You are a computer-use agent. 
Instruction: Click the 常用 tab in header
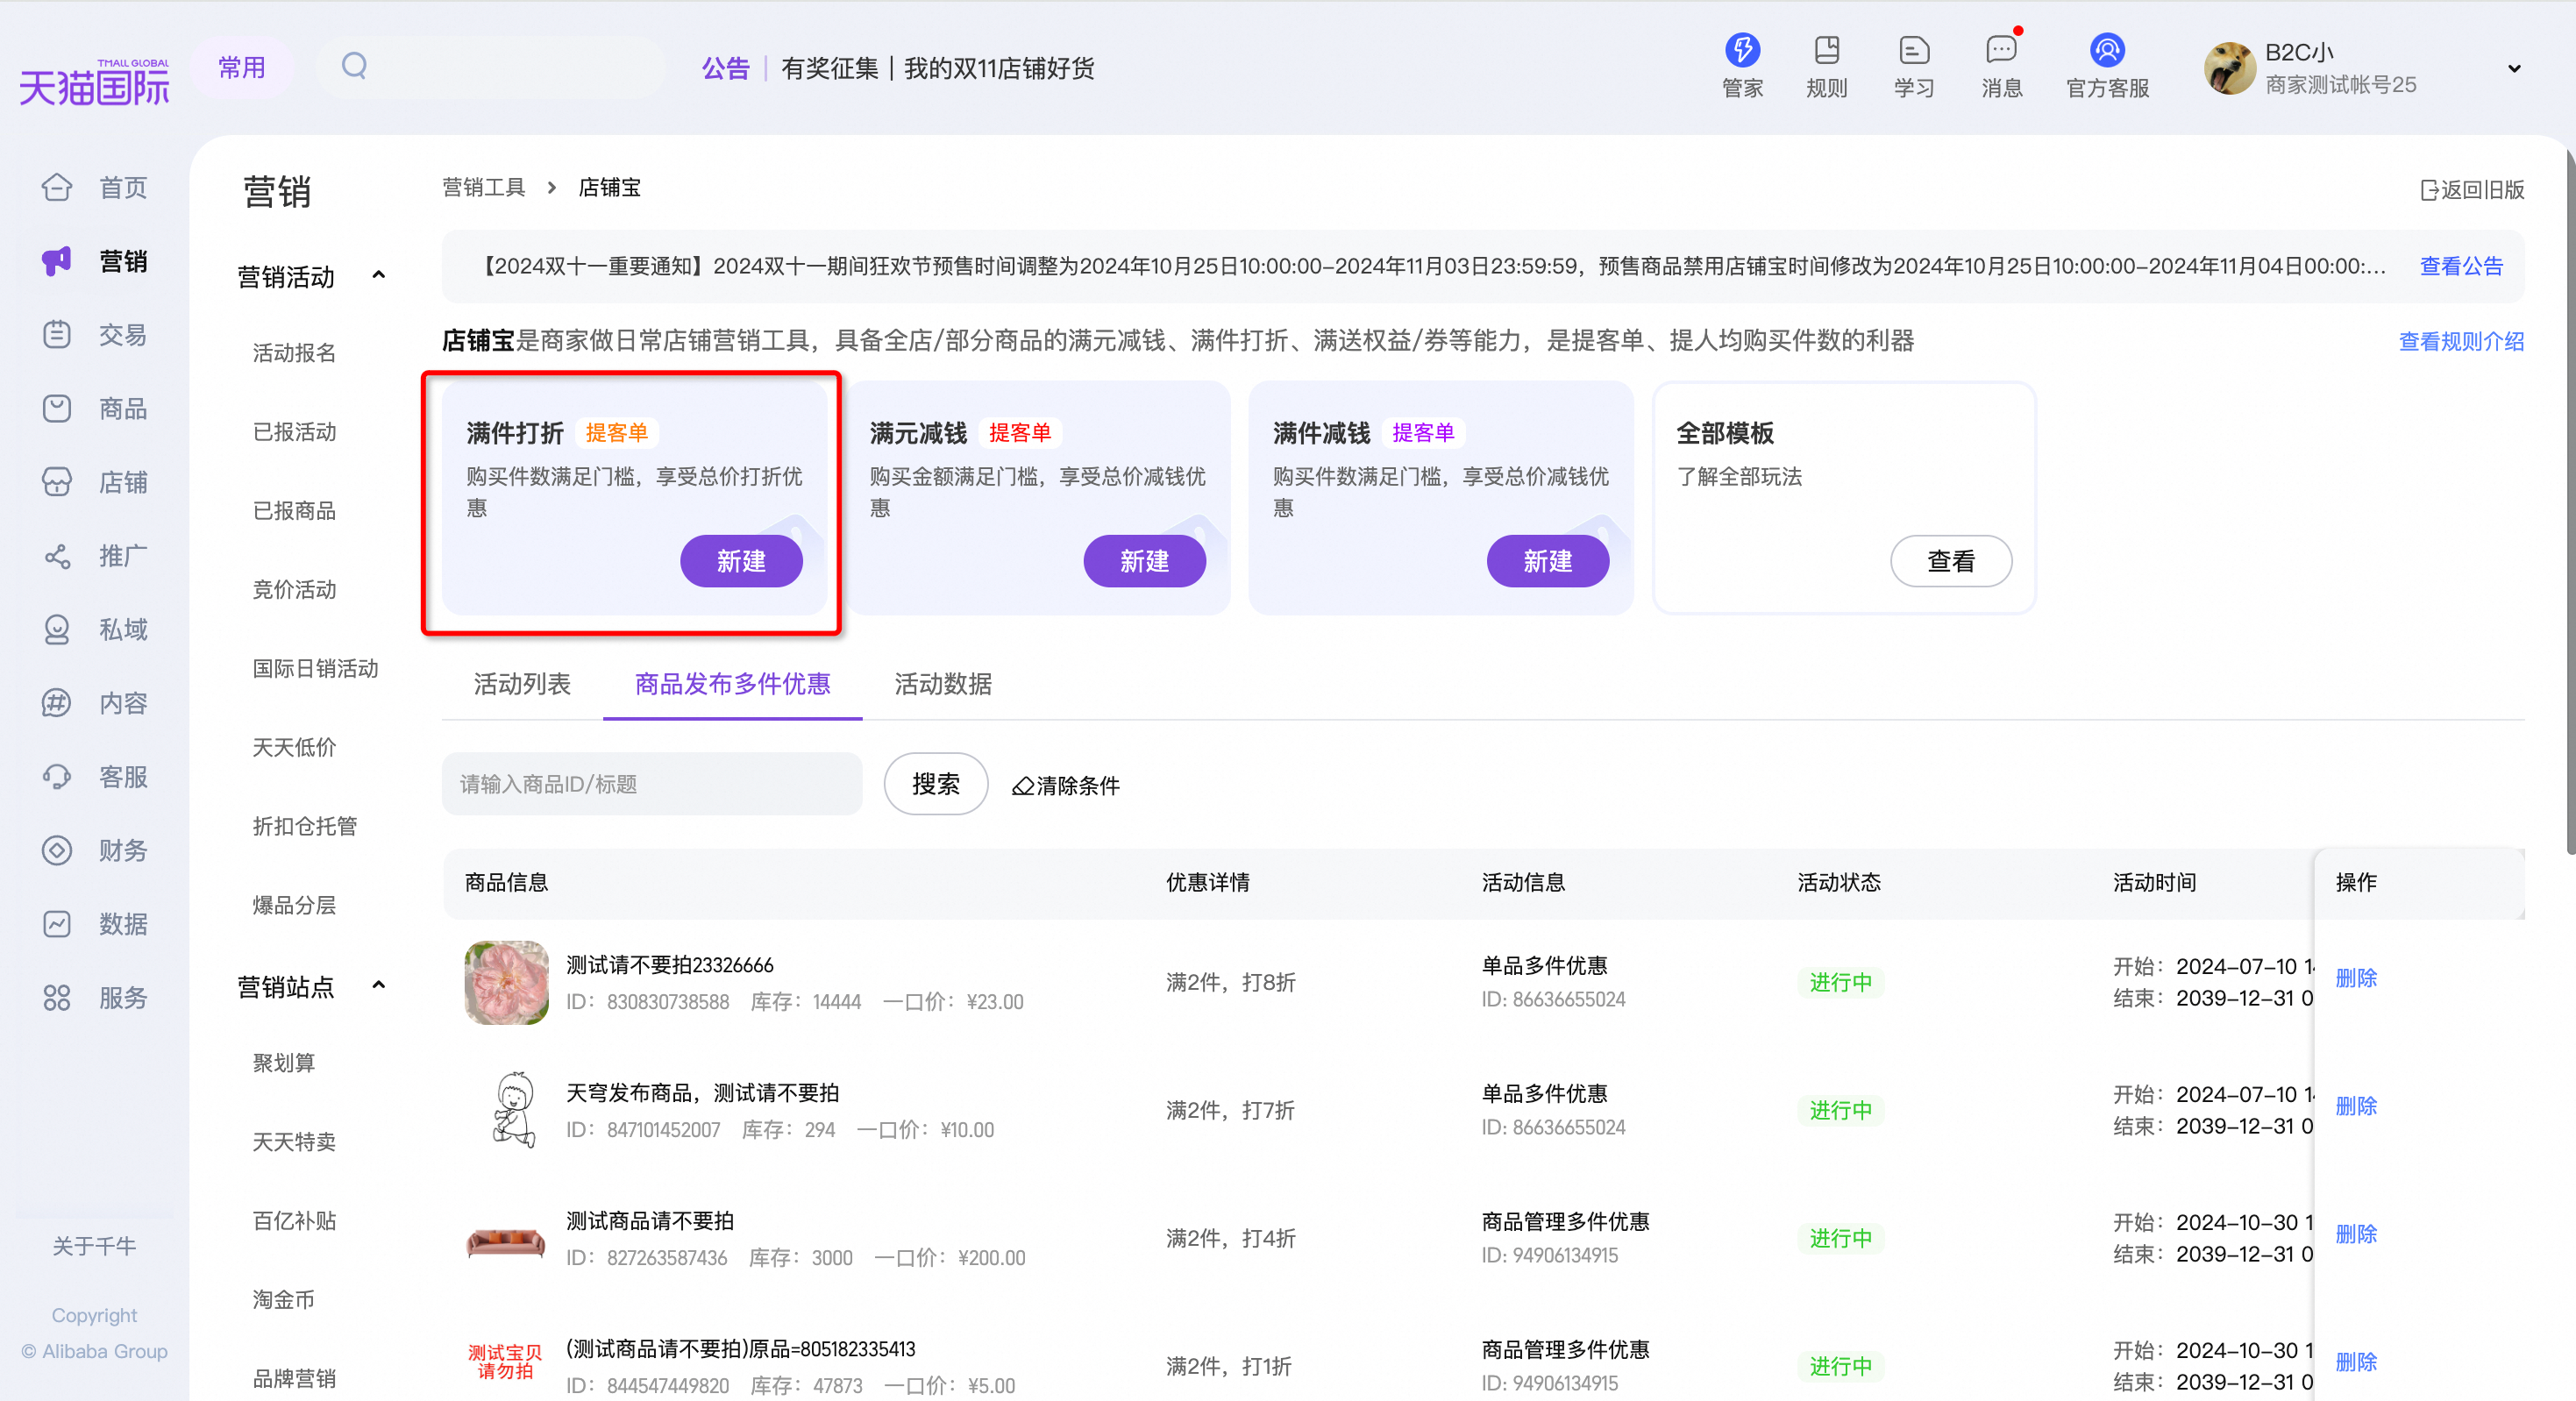coord(242,67)
